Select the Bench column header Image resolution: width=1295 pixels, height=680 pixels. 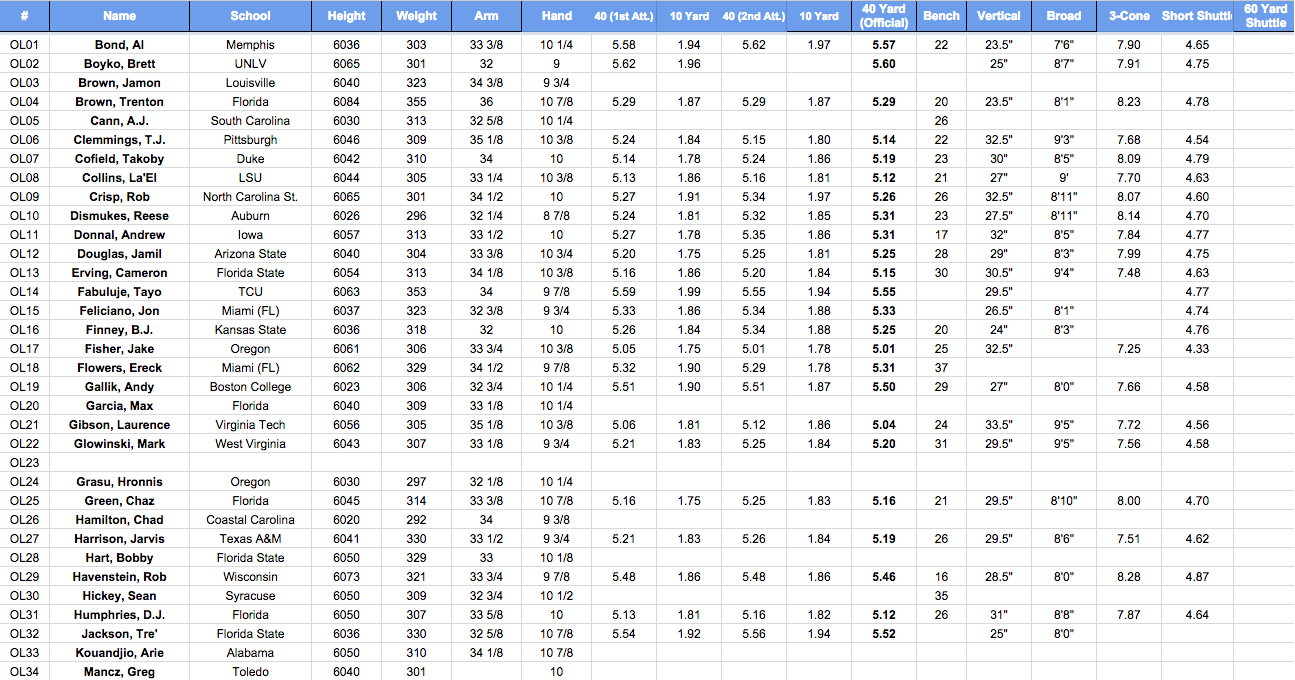(941, 16)
